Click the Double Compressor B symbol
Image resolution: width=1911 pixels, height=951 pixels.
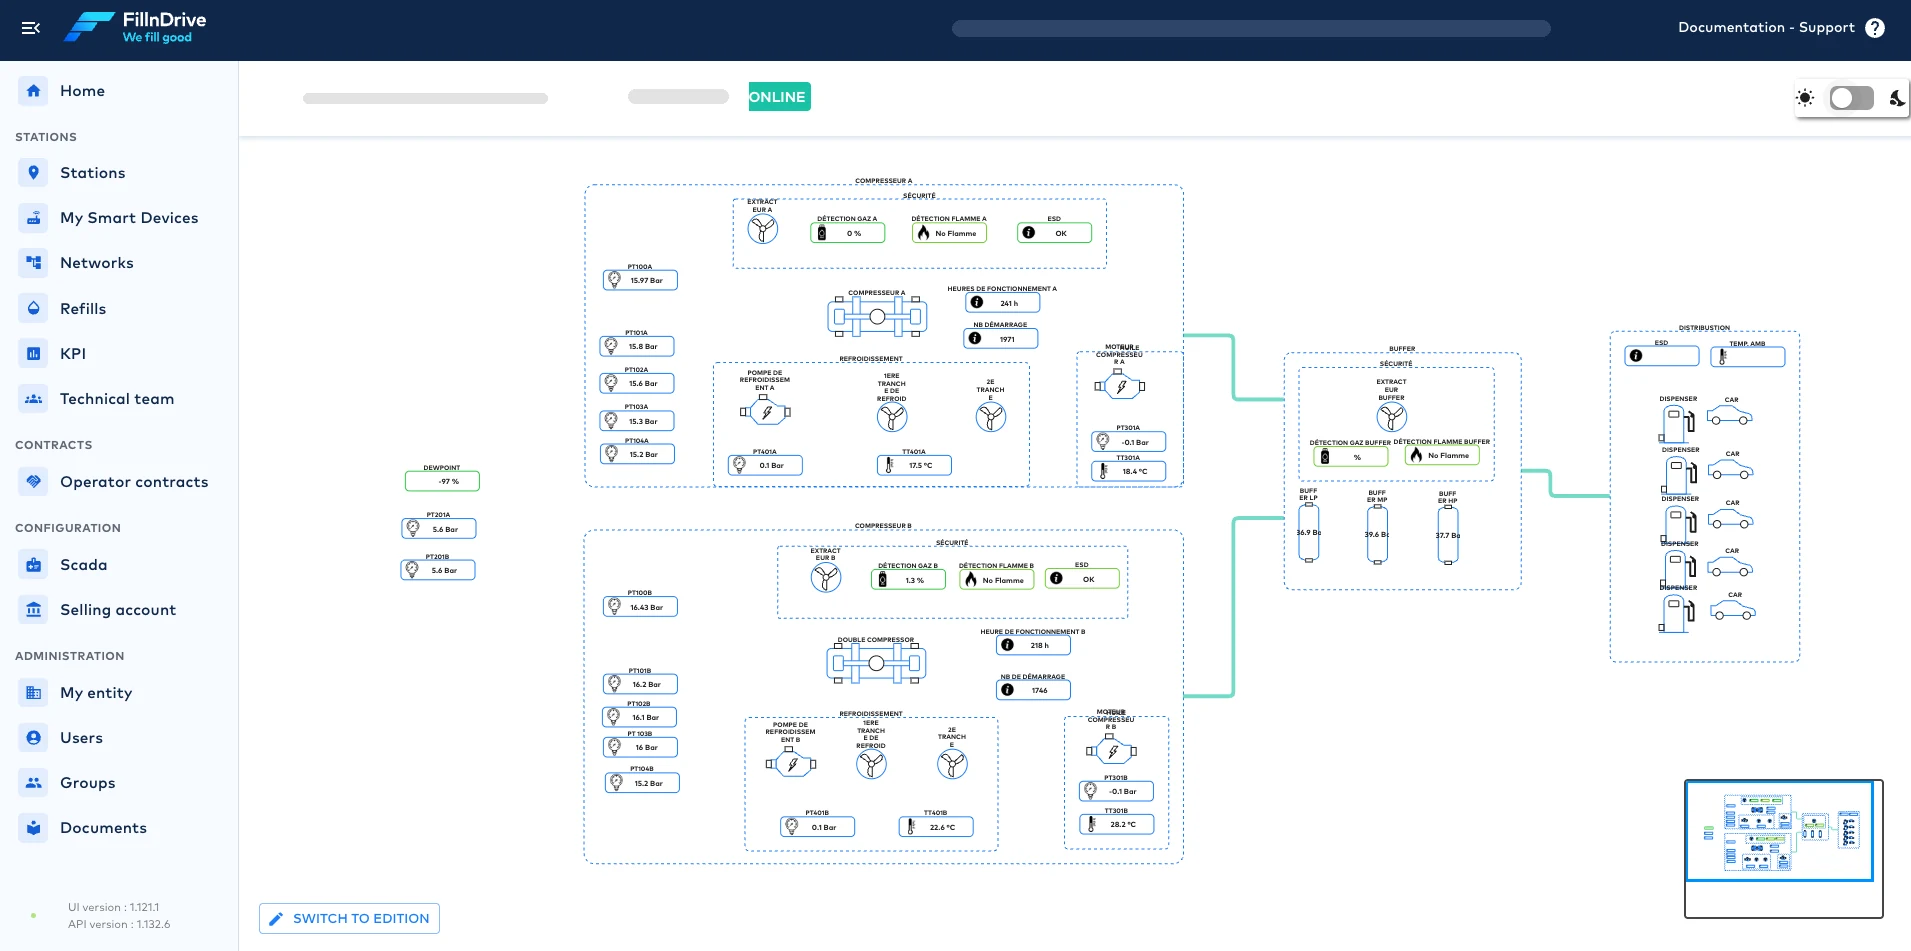coord(876,663)
